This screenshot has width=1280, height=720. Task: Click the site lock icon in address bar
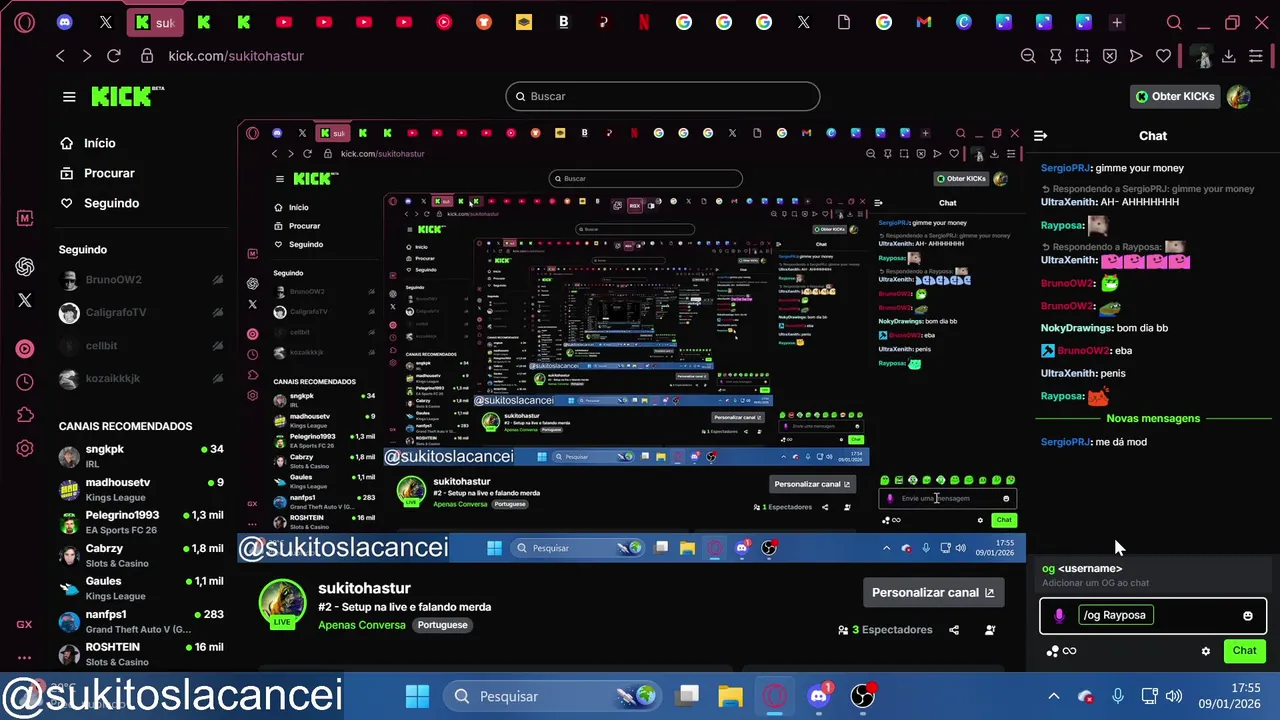click(147, 56)
